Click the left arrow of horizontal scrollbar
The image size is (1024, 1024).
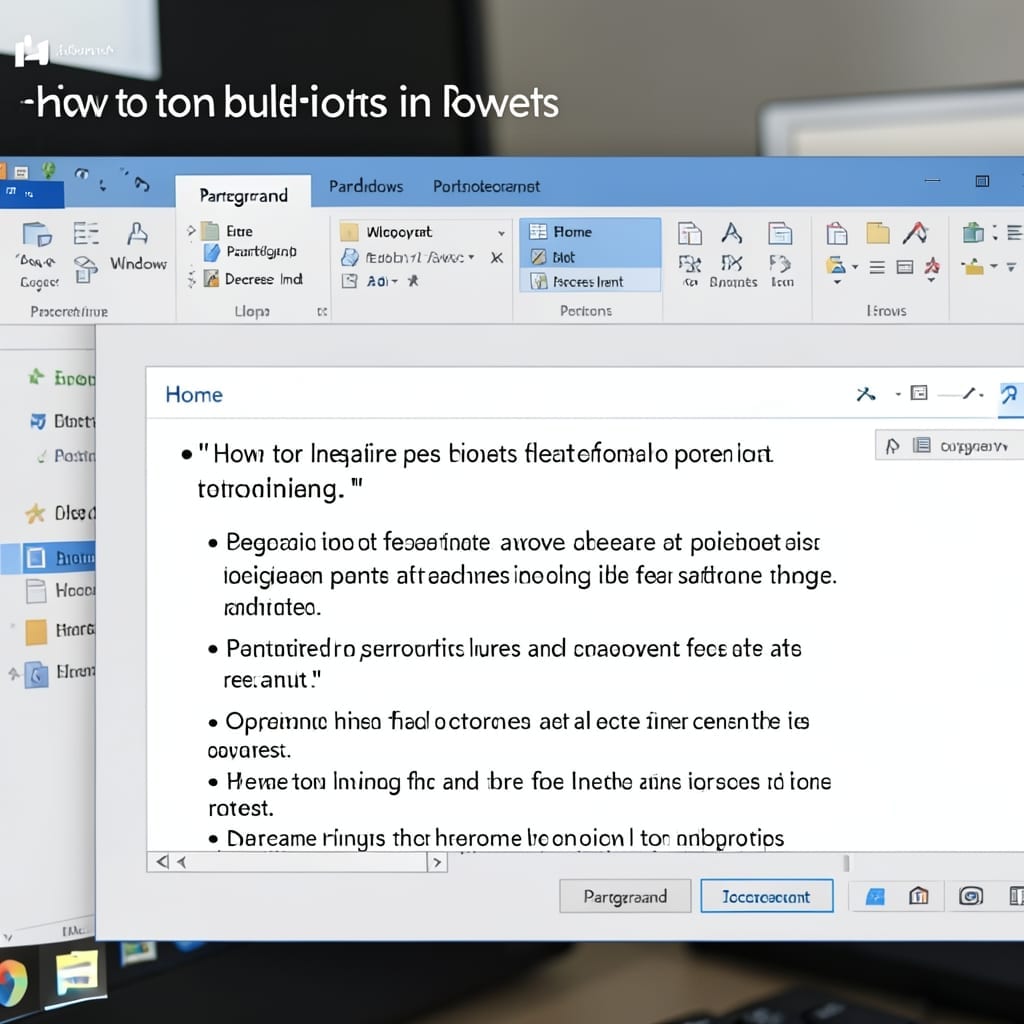[162, 862]
